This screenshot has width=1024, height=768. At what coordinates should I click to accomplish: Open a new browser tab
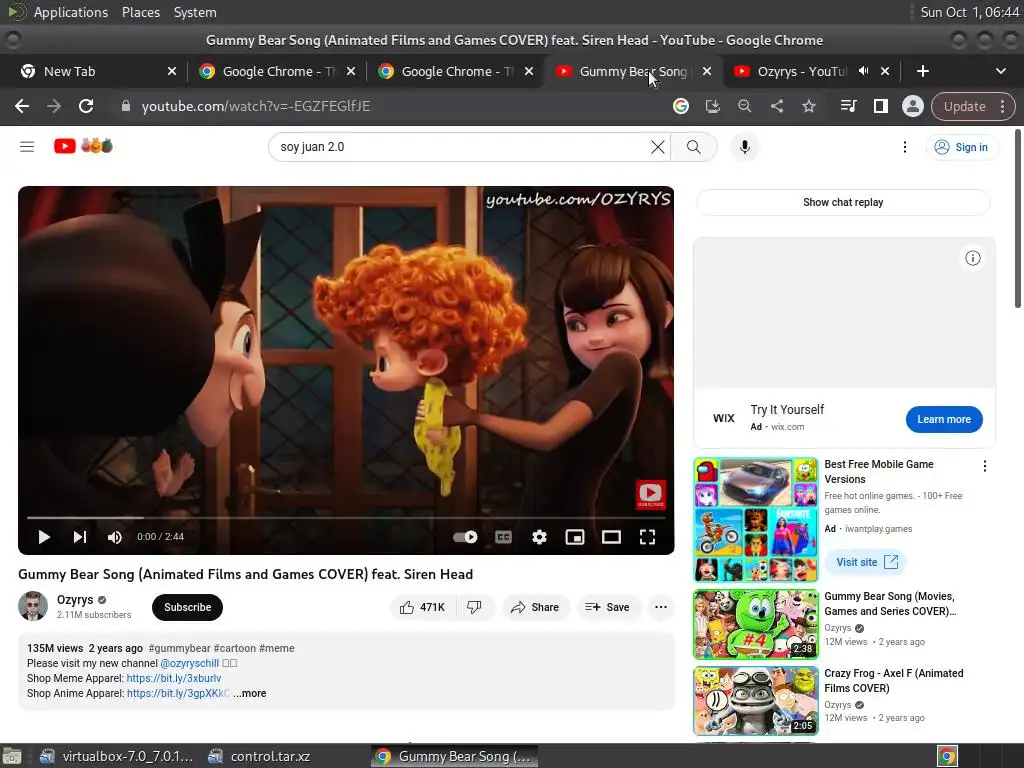click(x=922, y=71)
